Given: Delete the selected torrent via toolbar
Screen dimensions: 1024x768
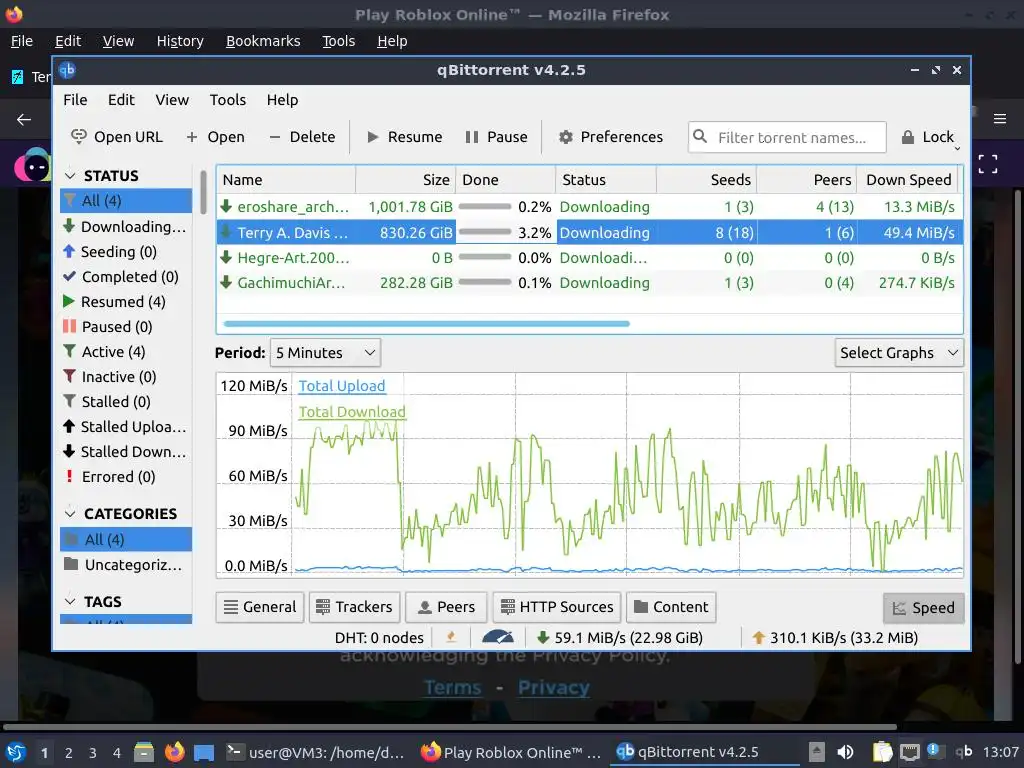Looking at the screenshot, I should [302, 137].
